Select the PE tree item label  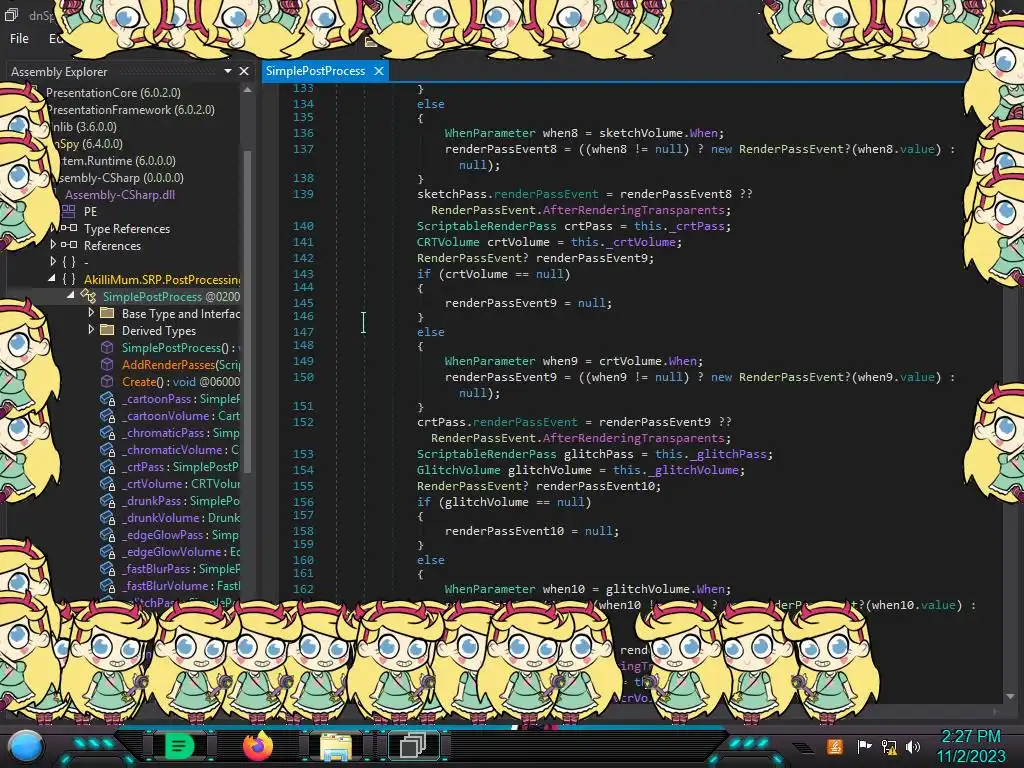[90, 212]
